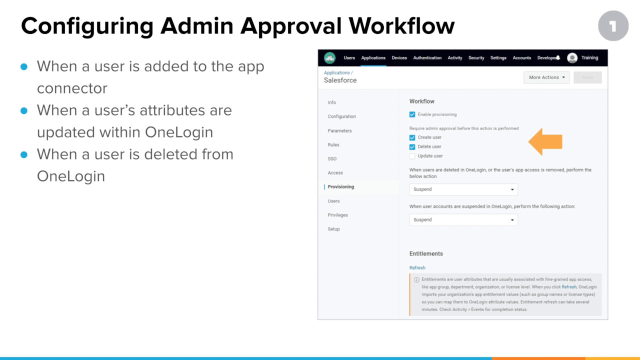Viewport: 640px width, 360px height.
Task: Expand the More Actions dropdown
Action: pyautogui.click(x=547, y=78)
